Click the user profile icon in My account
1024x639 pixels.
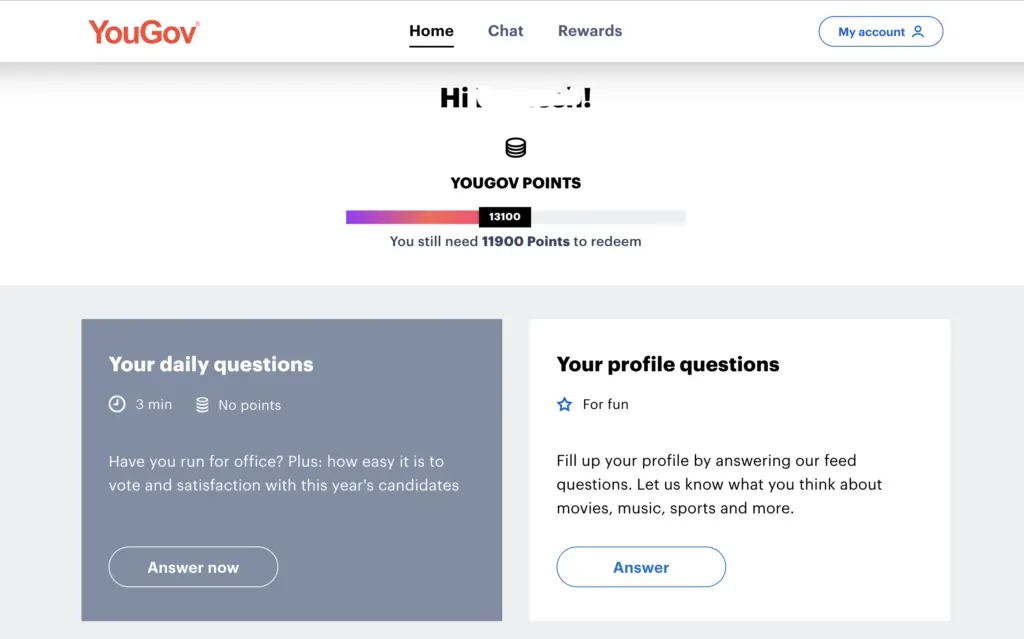click(x=918, y=31)
